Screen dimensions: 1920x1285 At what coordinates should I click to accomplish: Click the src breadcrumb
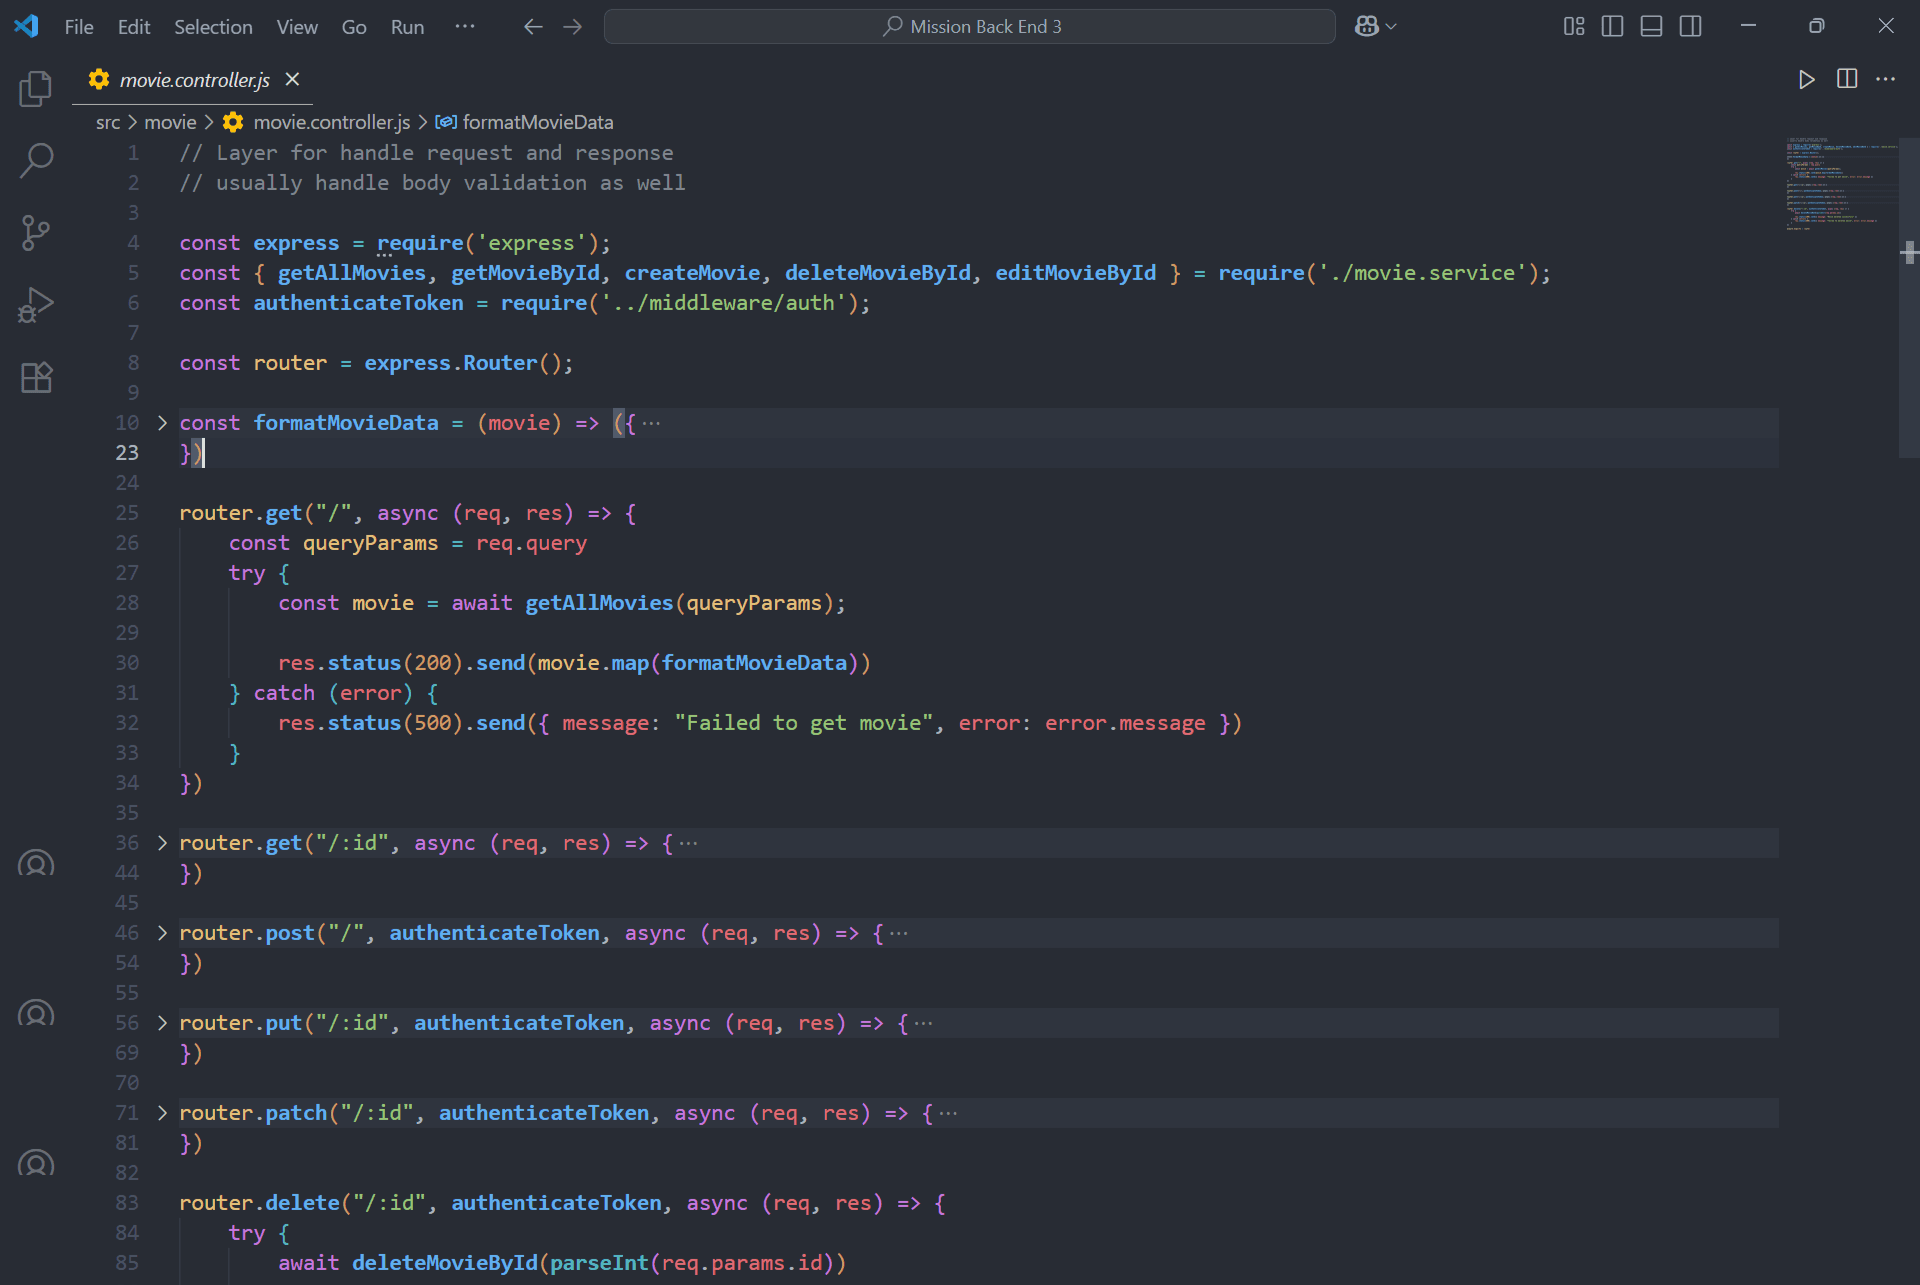click(108, 122)
